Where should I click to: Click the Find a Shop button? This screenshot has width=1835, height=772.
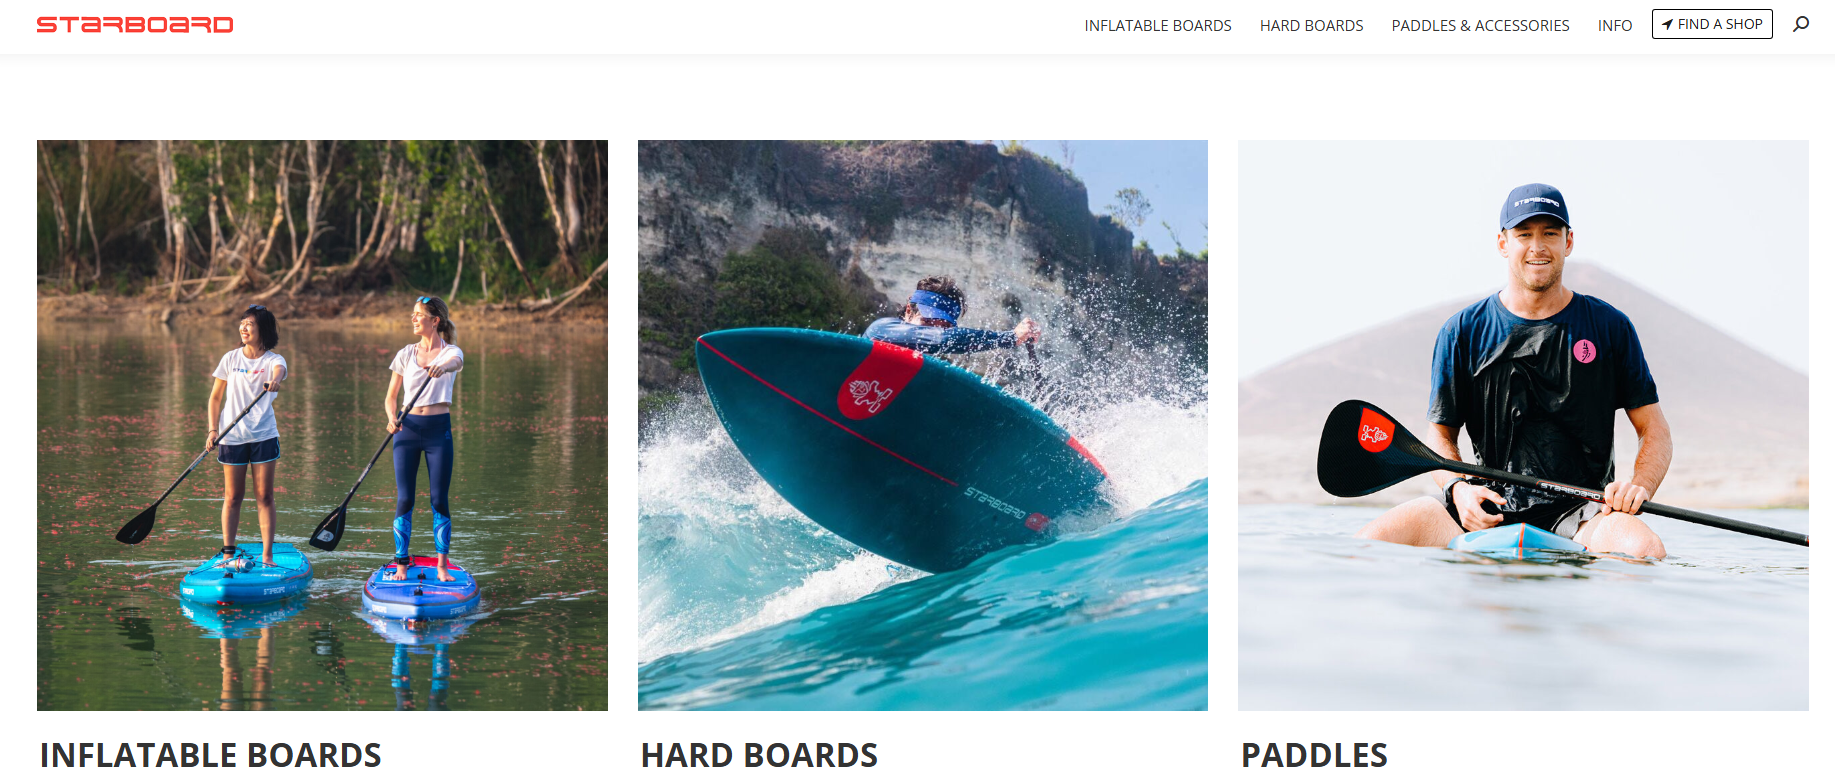1712,24
